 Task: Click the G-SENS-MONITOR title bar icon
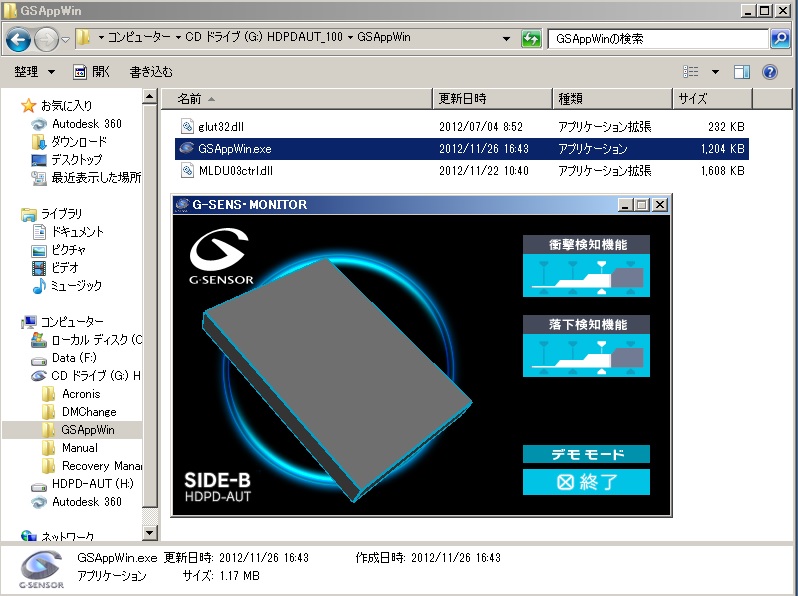(182, 205)
